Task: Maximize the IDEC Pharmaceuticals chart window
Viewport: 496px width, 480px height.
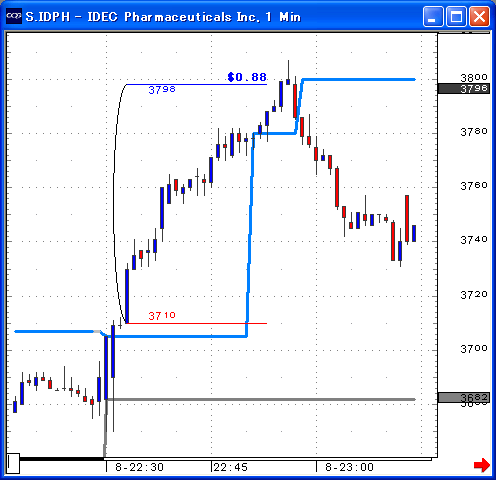Action: (456, 16)
